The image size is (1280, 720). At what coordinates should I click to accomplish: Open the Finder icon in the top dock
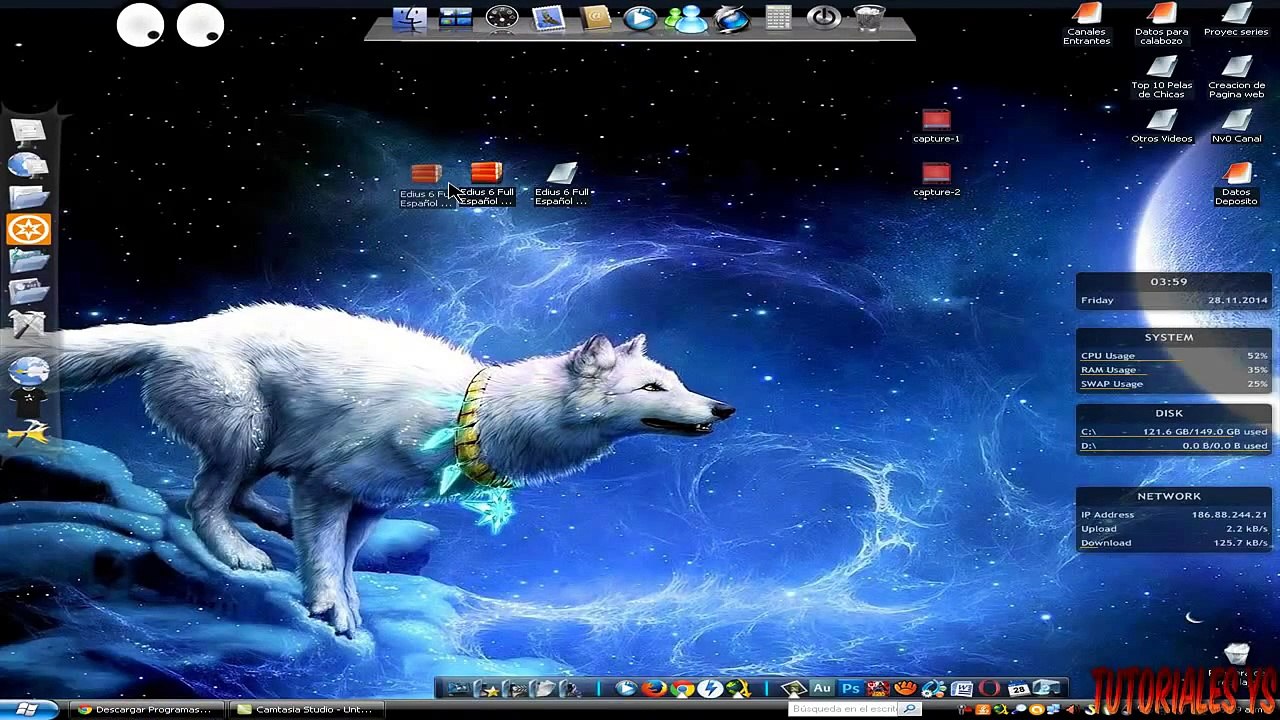[x=409, y=18]
